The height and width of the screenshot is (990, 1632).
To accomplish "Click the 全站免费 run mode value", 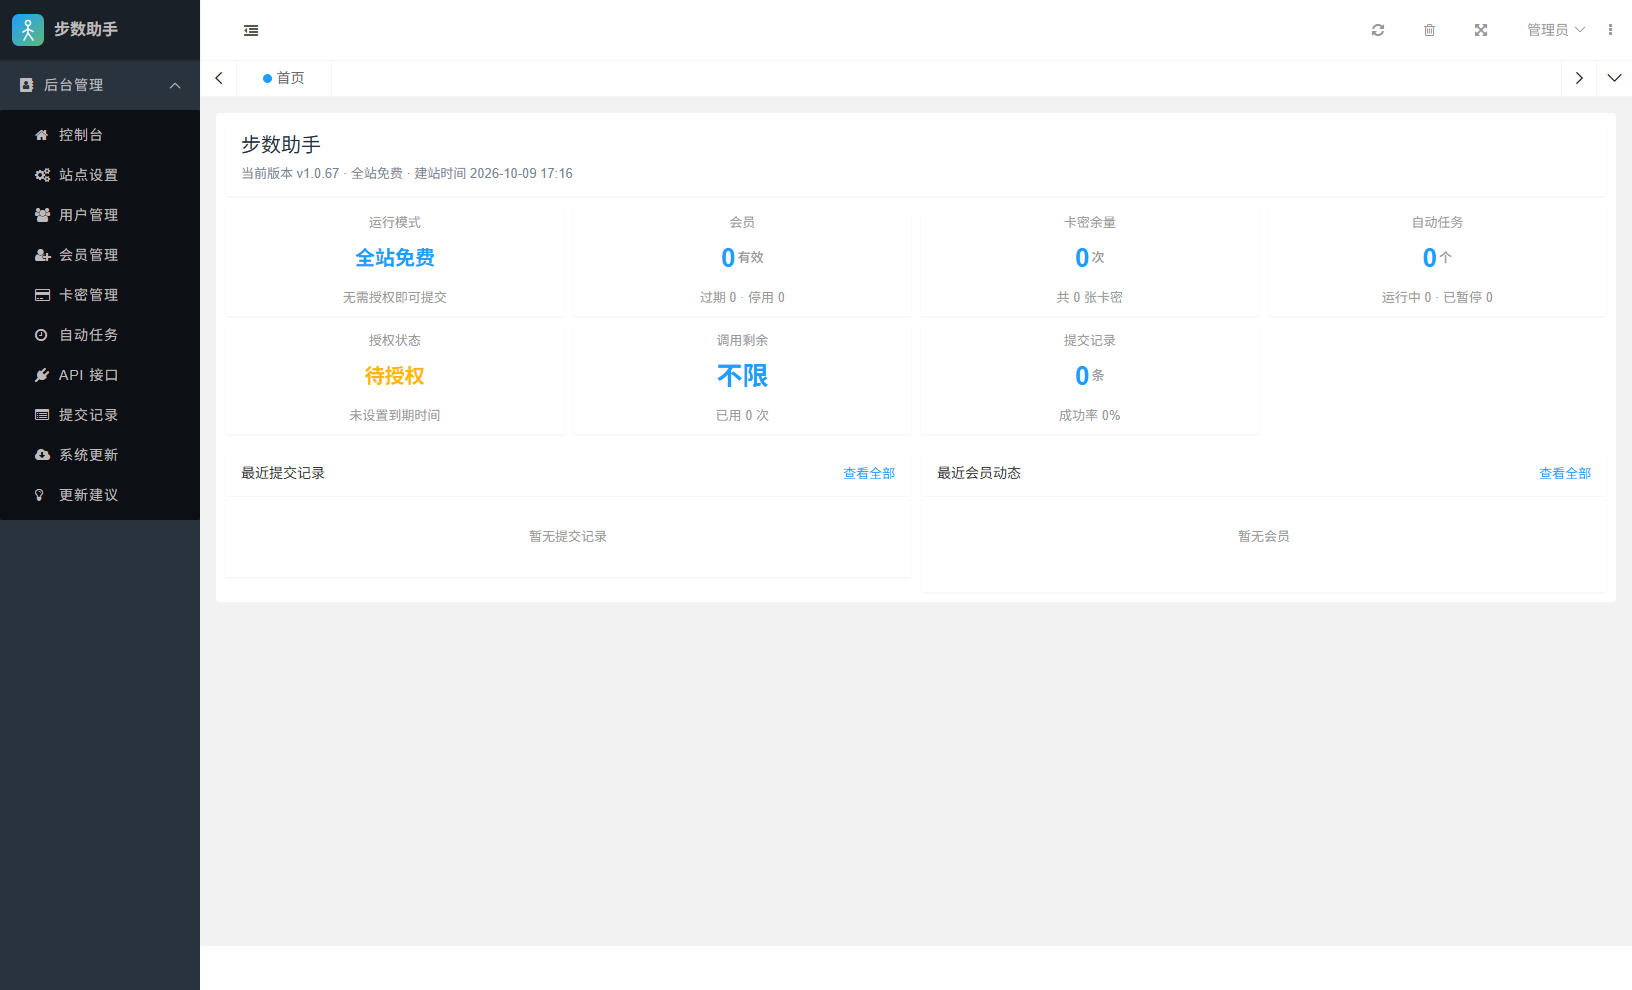I will pos(395,258).
